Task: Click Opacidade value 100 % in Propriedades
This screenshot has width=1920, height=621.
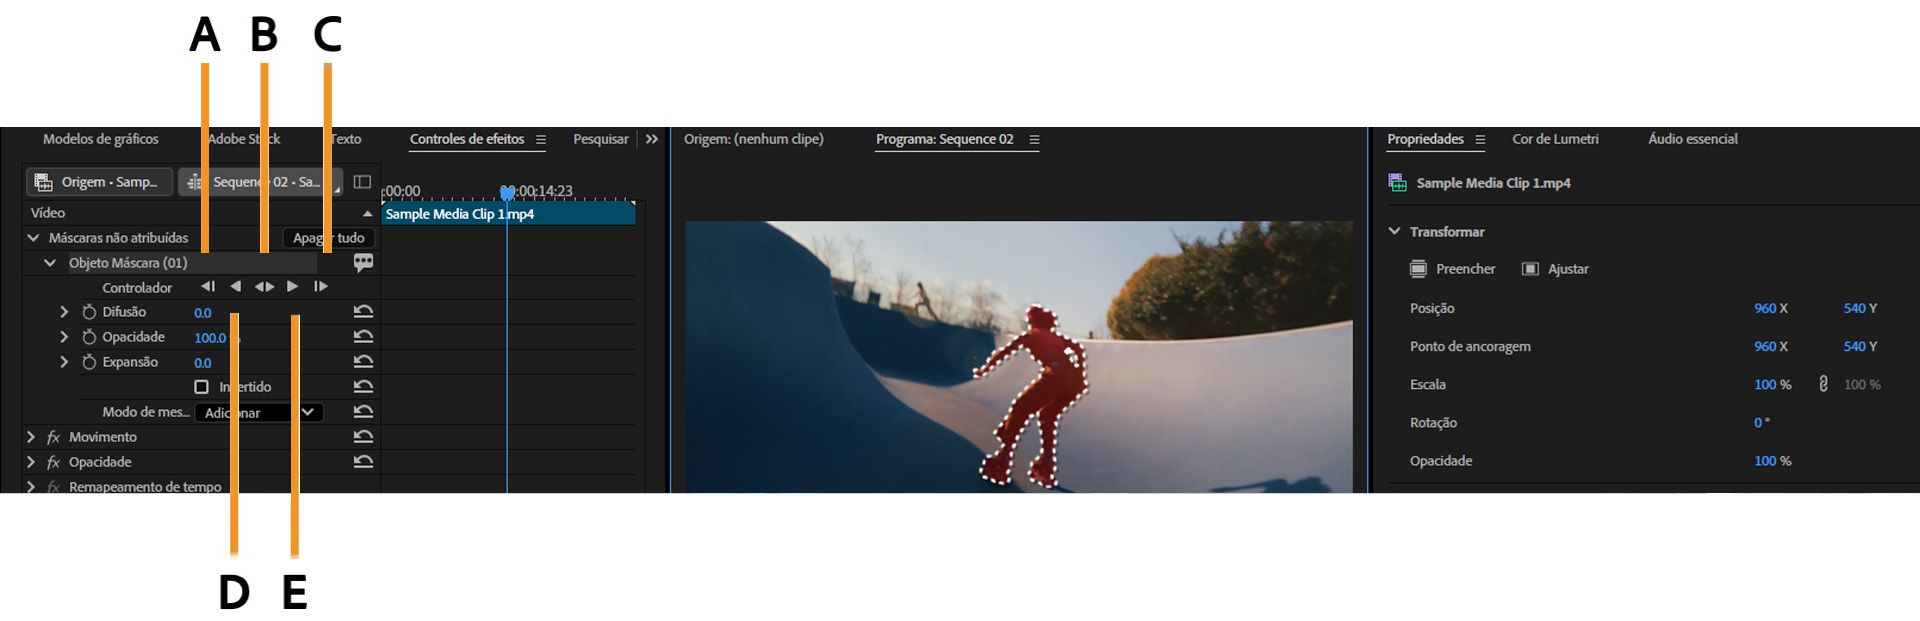Action: tap(1772, 461)
